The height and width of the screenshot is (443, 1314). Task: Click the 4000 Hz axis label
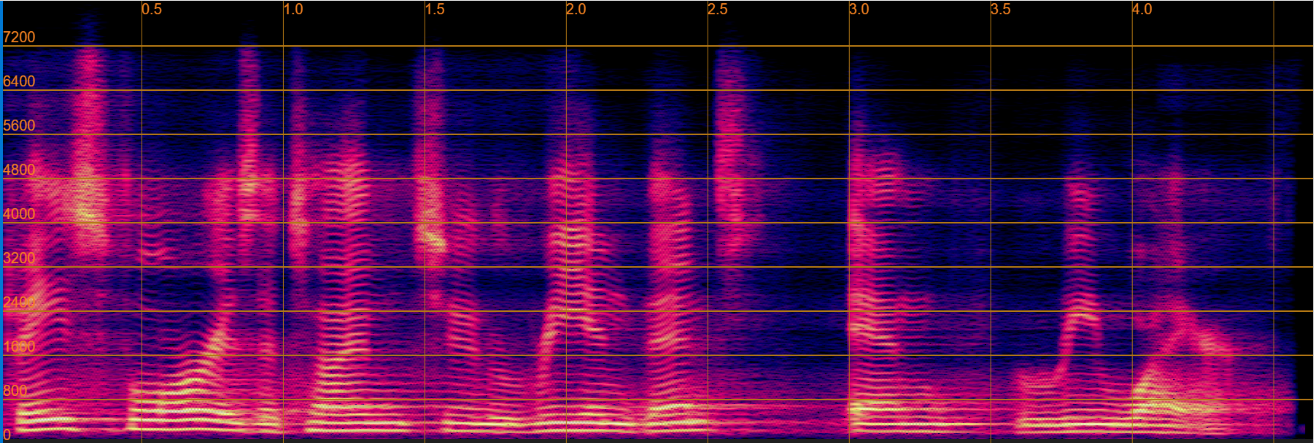click(20, 214)
